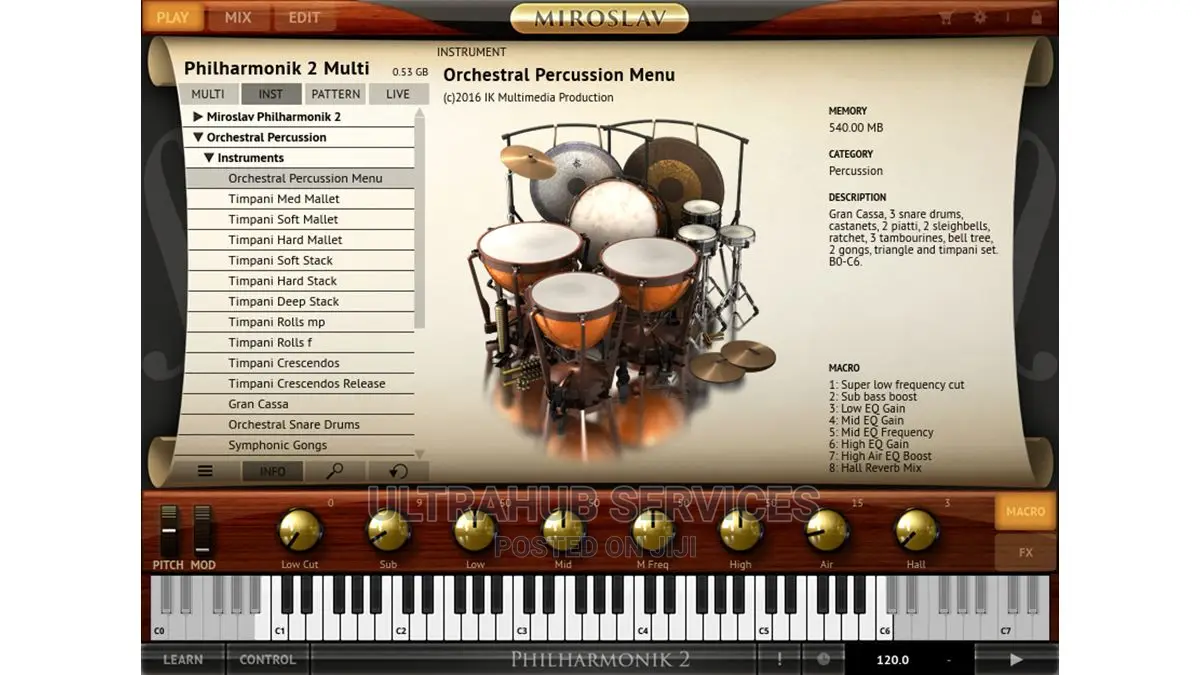Viewport: 1200px width, 675px height.
Task: Select Timpani Rolls f
Action: coord(300,342)
